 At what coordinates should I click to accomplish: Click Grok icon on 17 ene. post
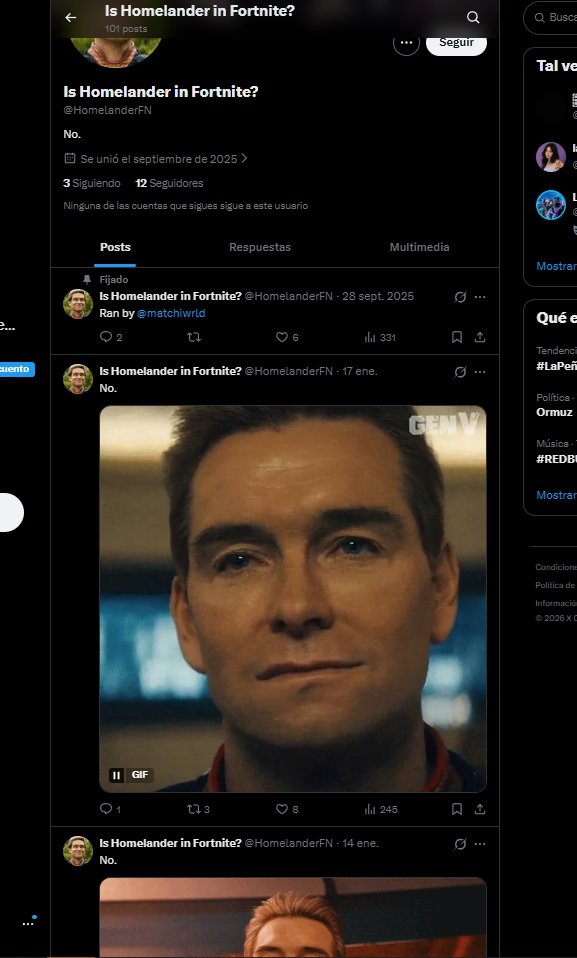[x=460, y=372]
